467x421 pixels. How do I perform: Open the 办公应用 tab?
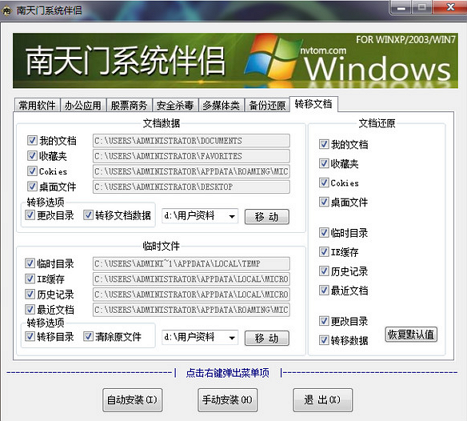(83, 105)
